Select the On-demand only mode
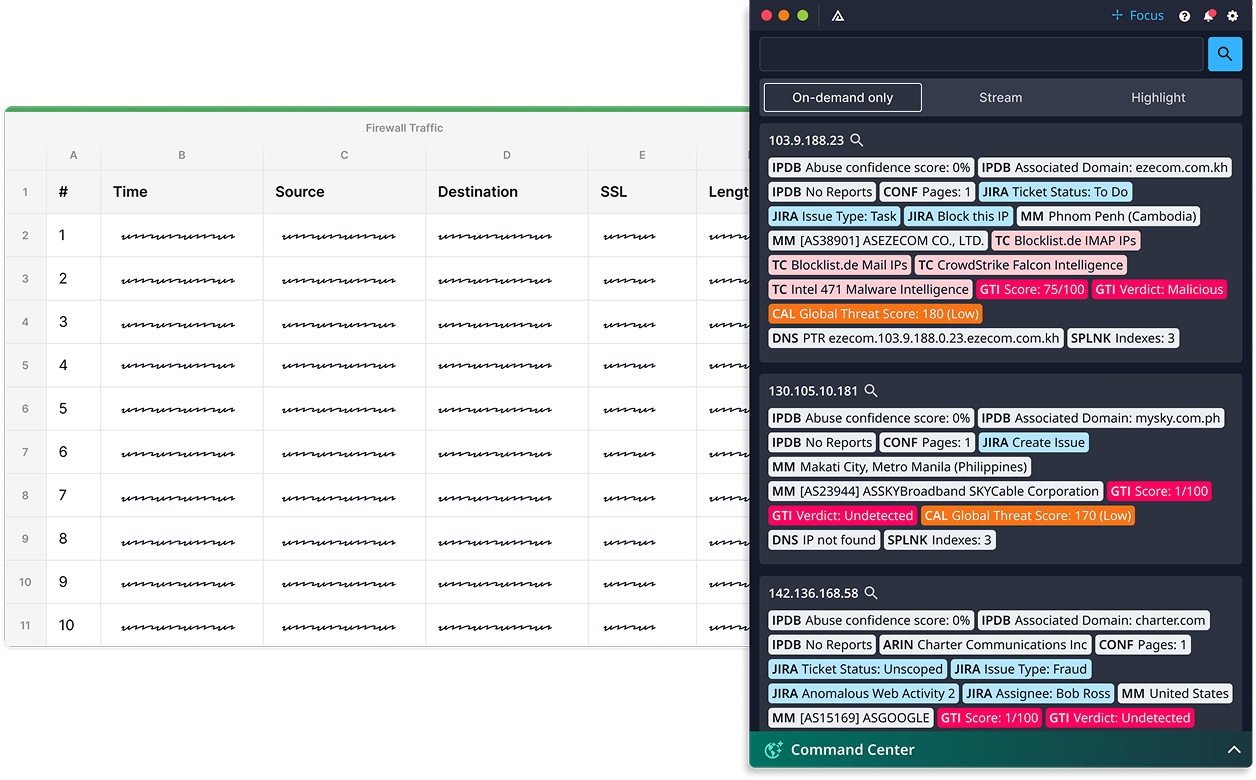Viewport: 1256px width, 780px height. 842,98
